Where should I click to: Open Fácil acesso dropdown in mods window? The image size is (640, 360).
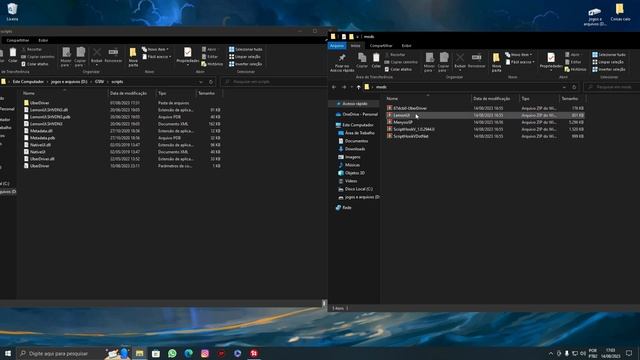pyautogui.click(x=520, y=62)
